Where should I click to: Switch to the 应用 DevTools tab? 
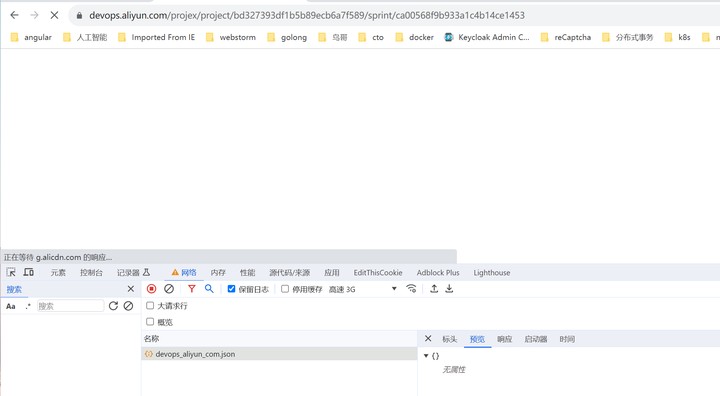[332, 272]
